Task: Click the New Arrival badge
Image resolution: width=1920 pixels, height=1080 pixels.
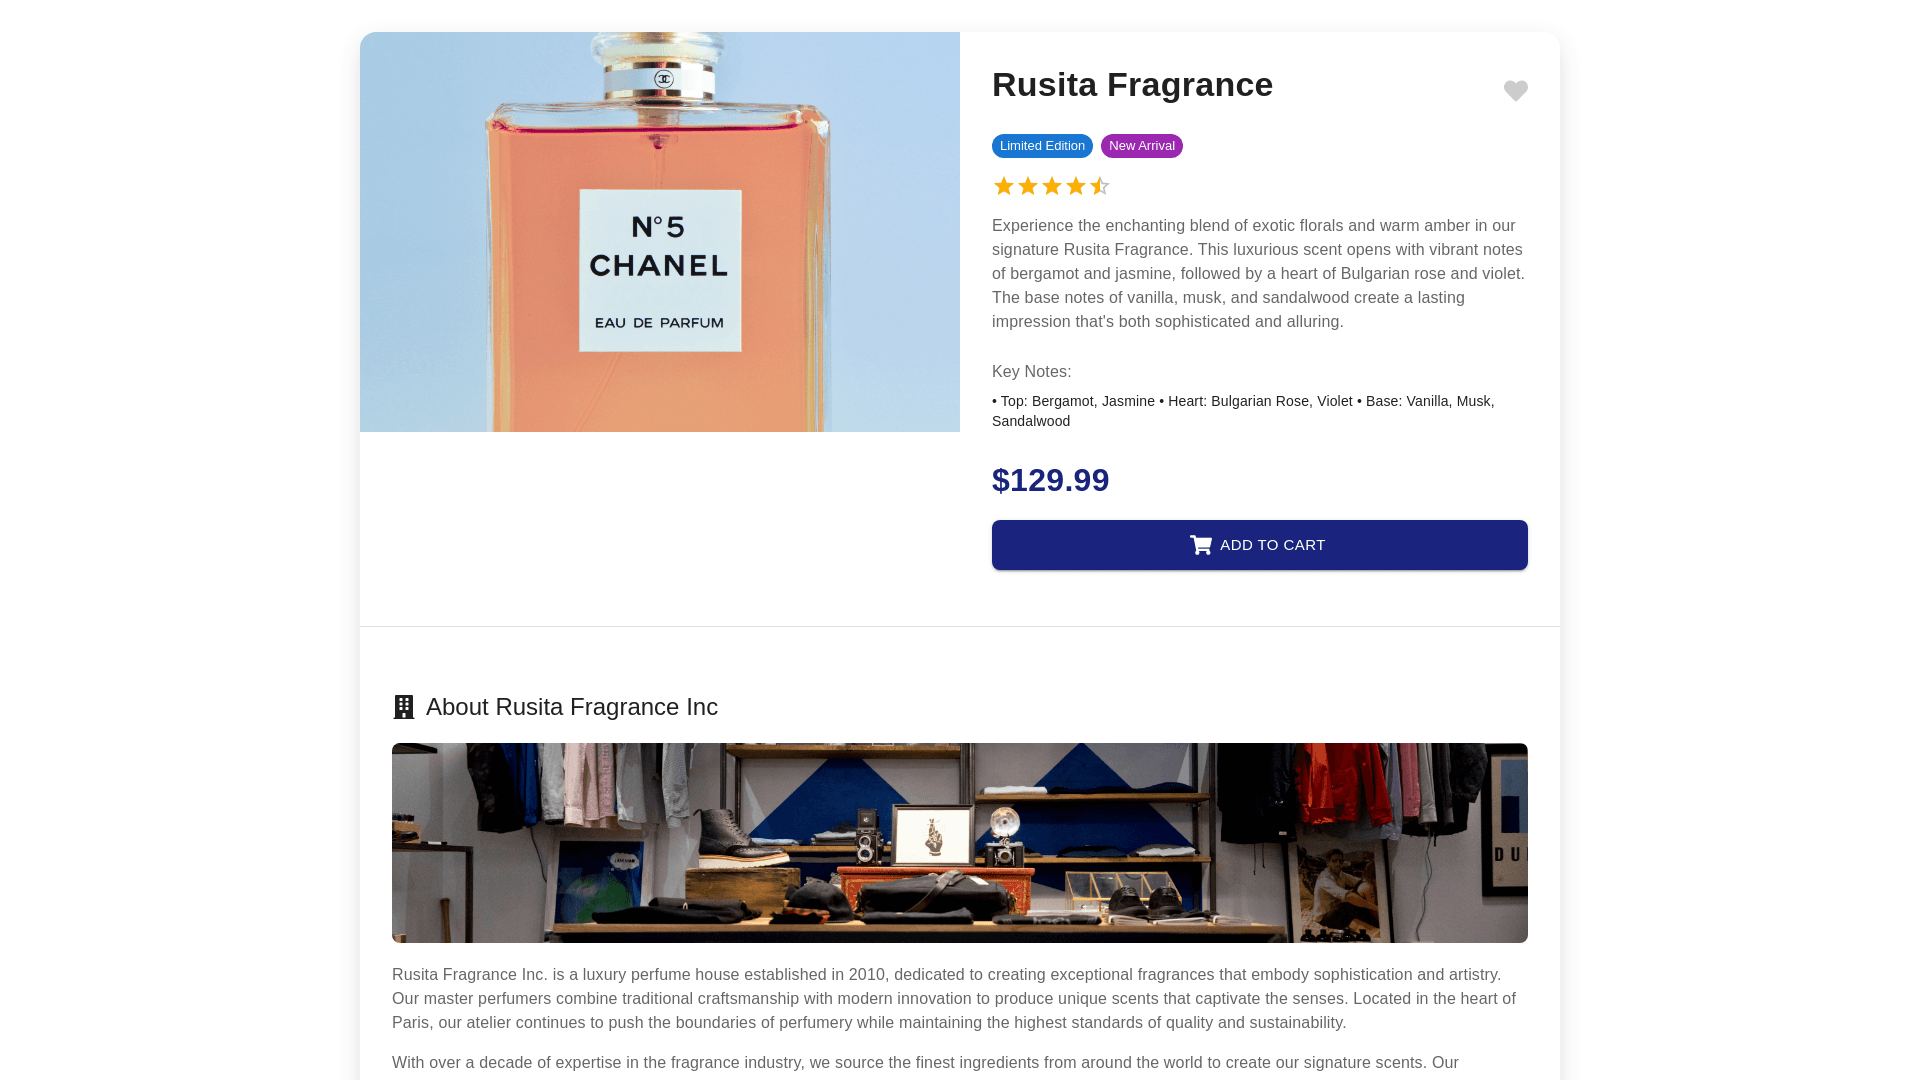Action: click(x=1142, y=146)
